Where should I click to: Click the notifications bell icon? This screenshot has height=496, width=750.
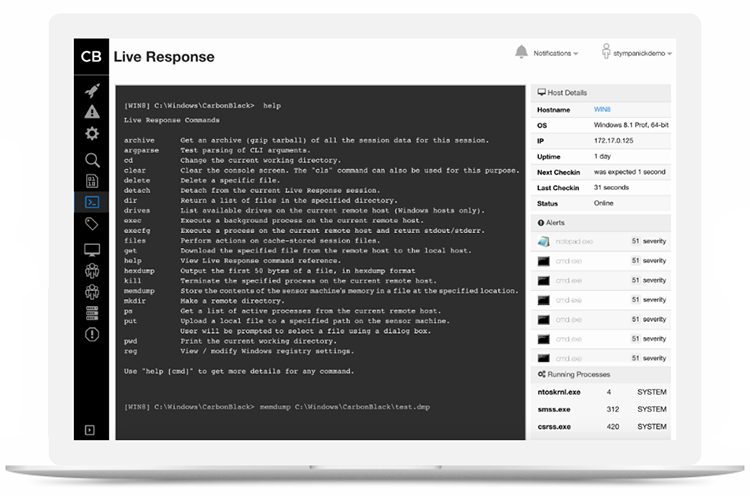point(521,52)
